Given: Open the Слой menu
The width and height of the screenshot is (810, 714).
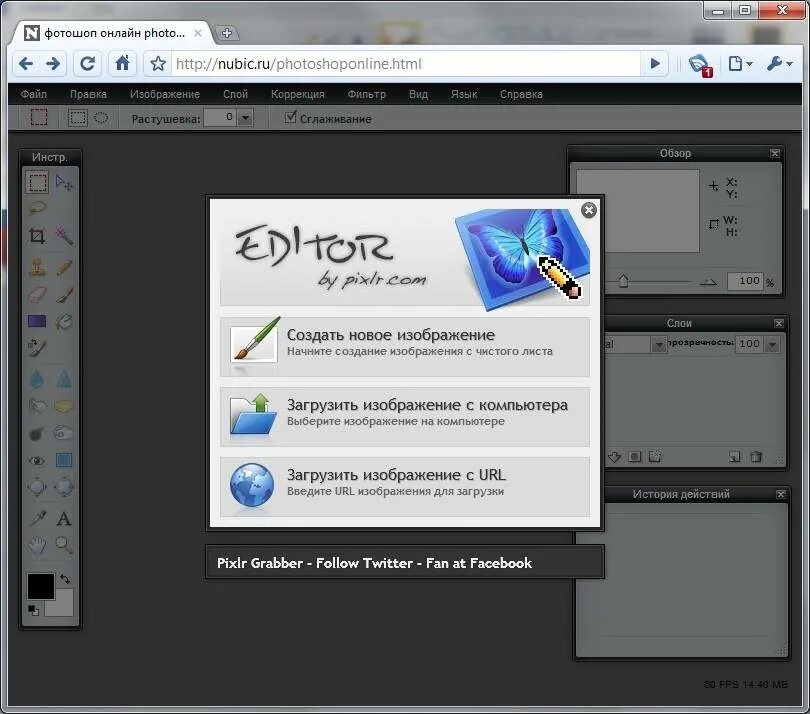Looking at the screenshot, I should [236, 94].
